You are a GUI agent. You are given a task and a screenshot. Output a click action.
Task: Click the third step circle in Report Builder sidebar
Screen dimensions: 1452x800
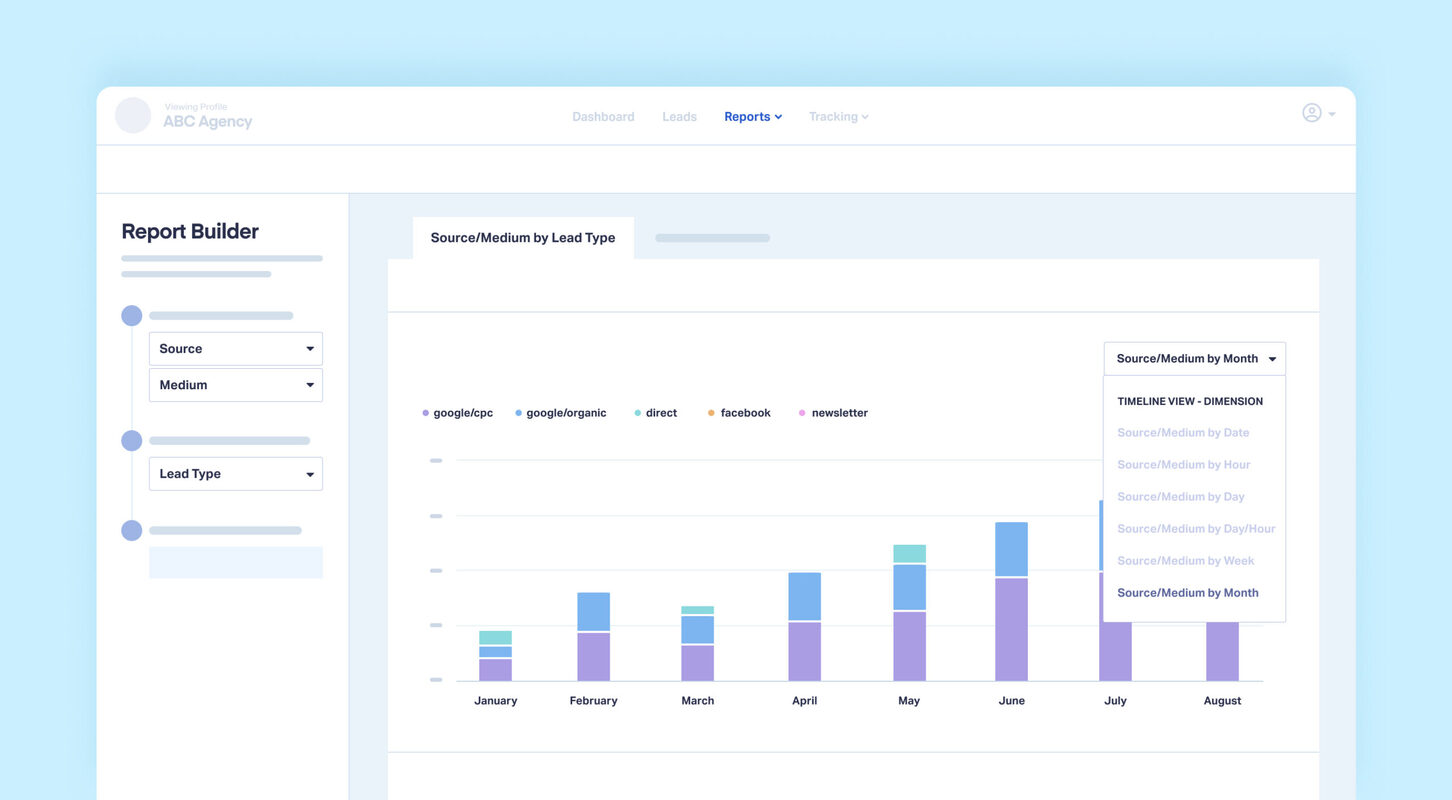[x=131, y=530]
